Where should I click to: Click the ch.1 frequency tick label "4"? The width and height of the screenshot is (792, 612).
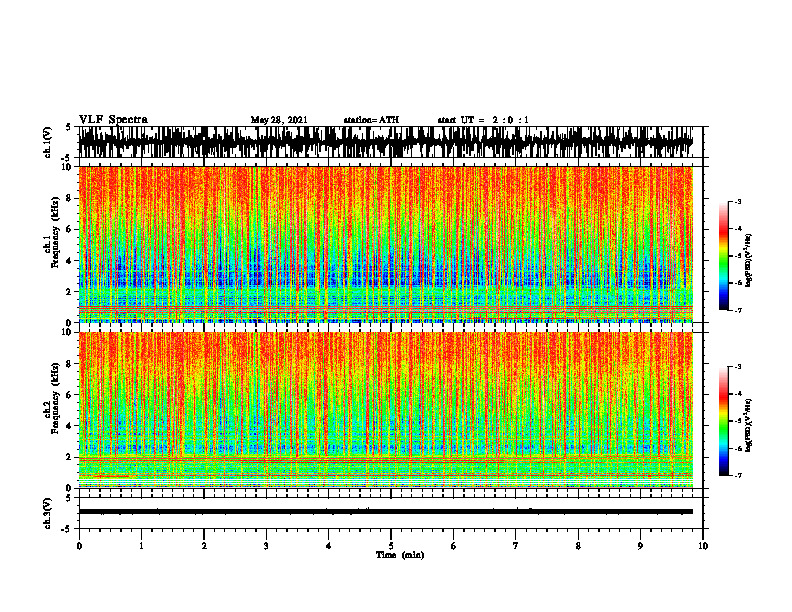click(69, 261)
